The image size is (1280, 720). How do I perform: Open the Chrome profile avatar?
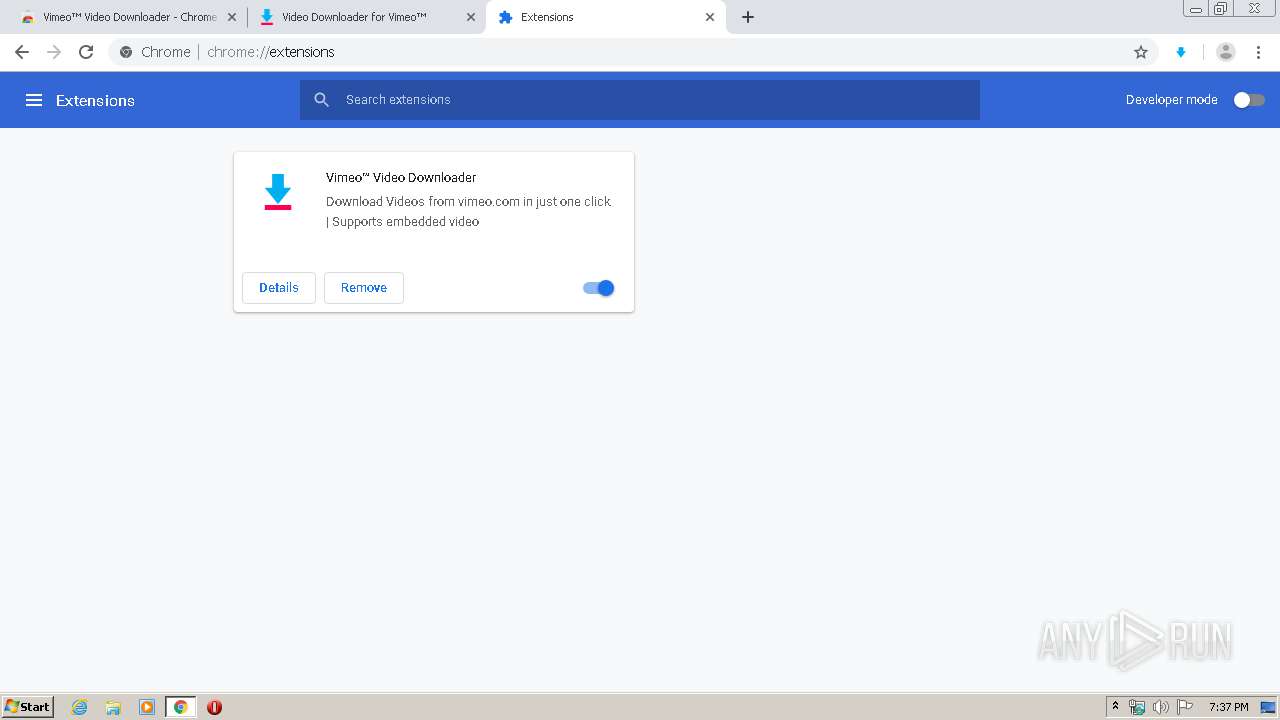point(1226,52)
